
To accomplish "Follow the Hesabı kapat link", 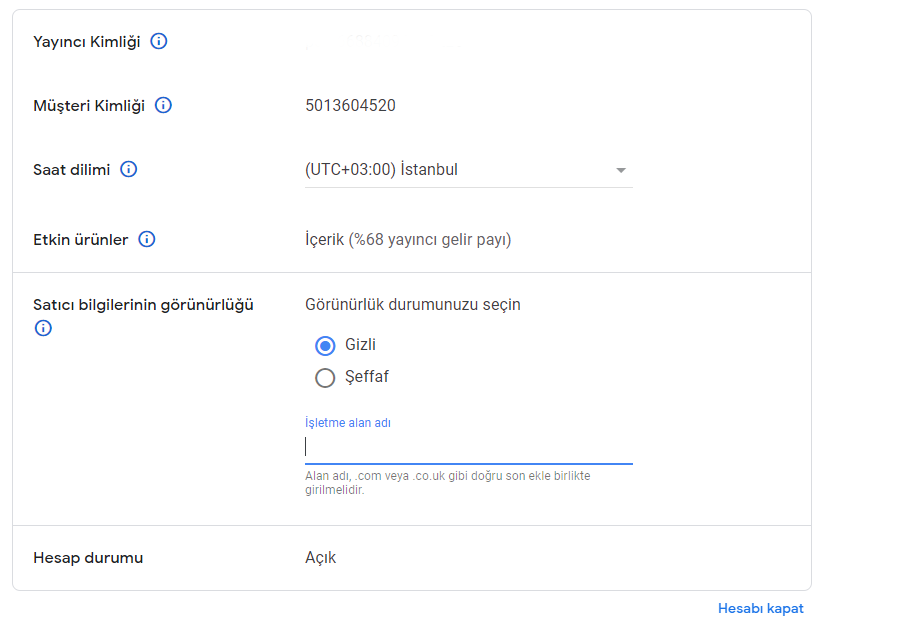I will 761,609.
